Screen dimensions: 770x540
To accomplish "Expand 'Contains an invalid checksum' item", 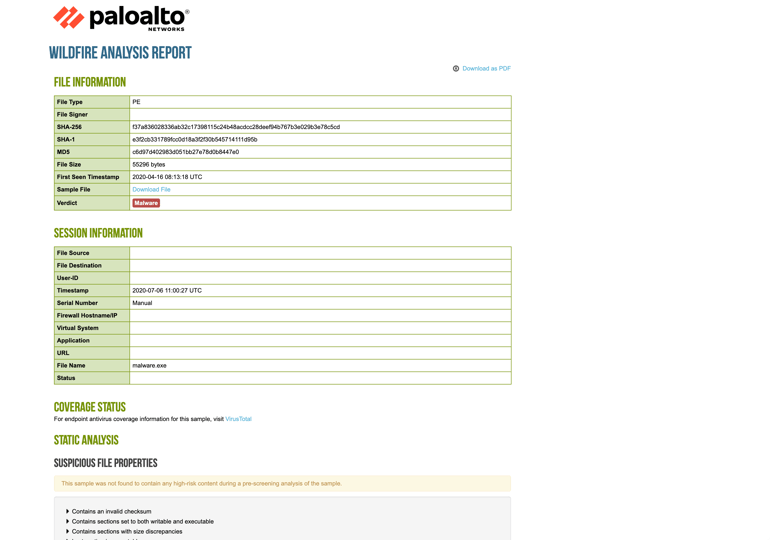I will point(109,512).
